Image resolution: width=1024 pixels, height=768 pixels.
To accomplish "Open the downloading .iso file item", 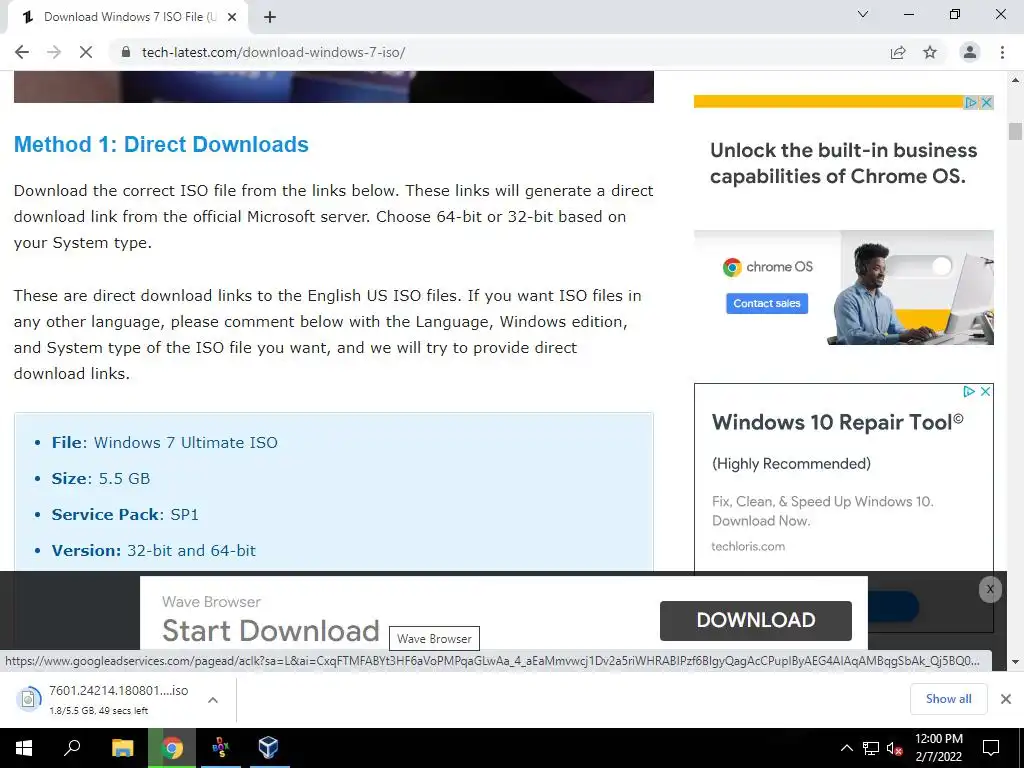I will (x=118, y=699).
